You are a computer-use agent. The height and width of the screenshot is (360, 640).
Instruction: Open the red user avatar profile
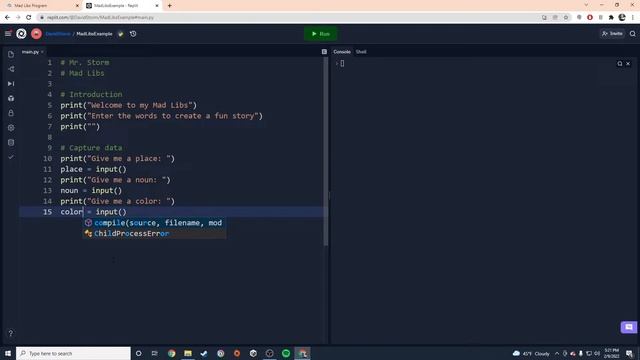tap(36, 34)
